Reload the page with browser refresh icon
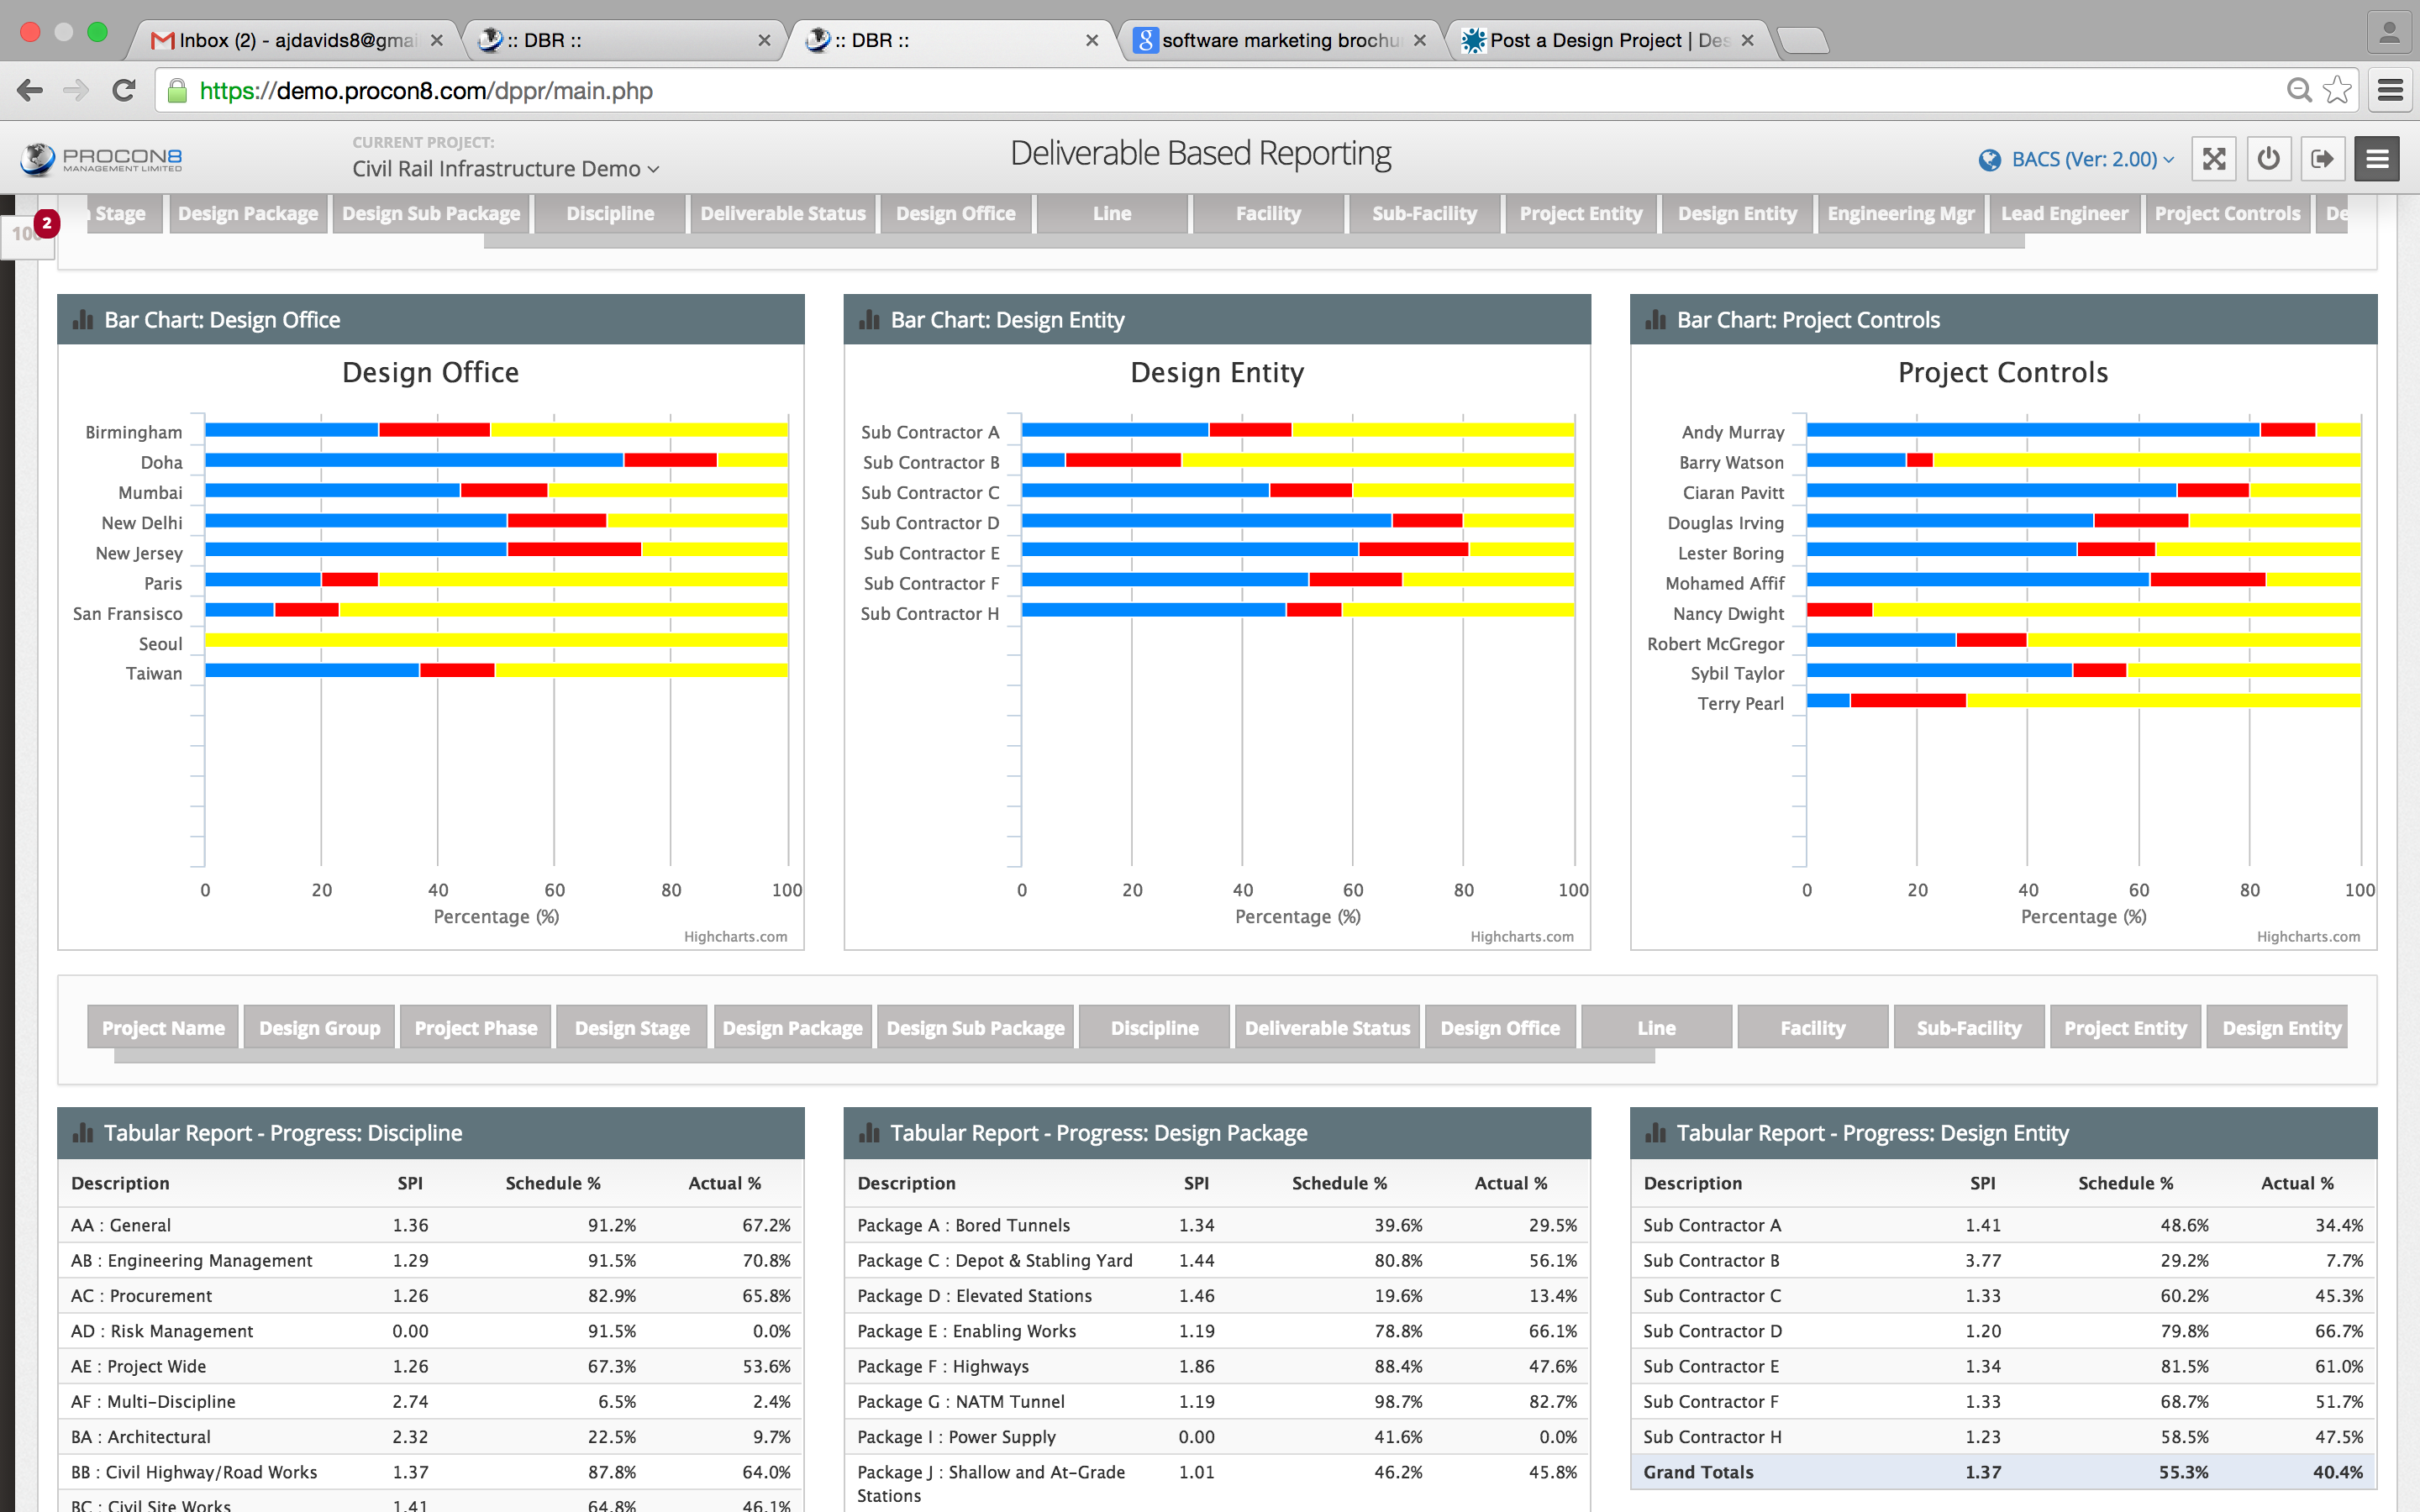The height and width of the screenshot is (1512, 2420). click(124, 90)
